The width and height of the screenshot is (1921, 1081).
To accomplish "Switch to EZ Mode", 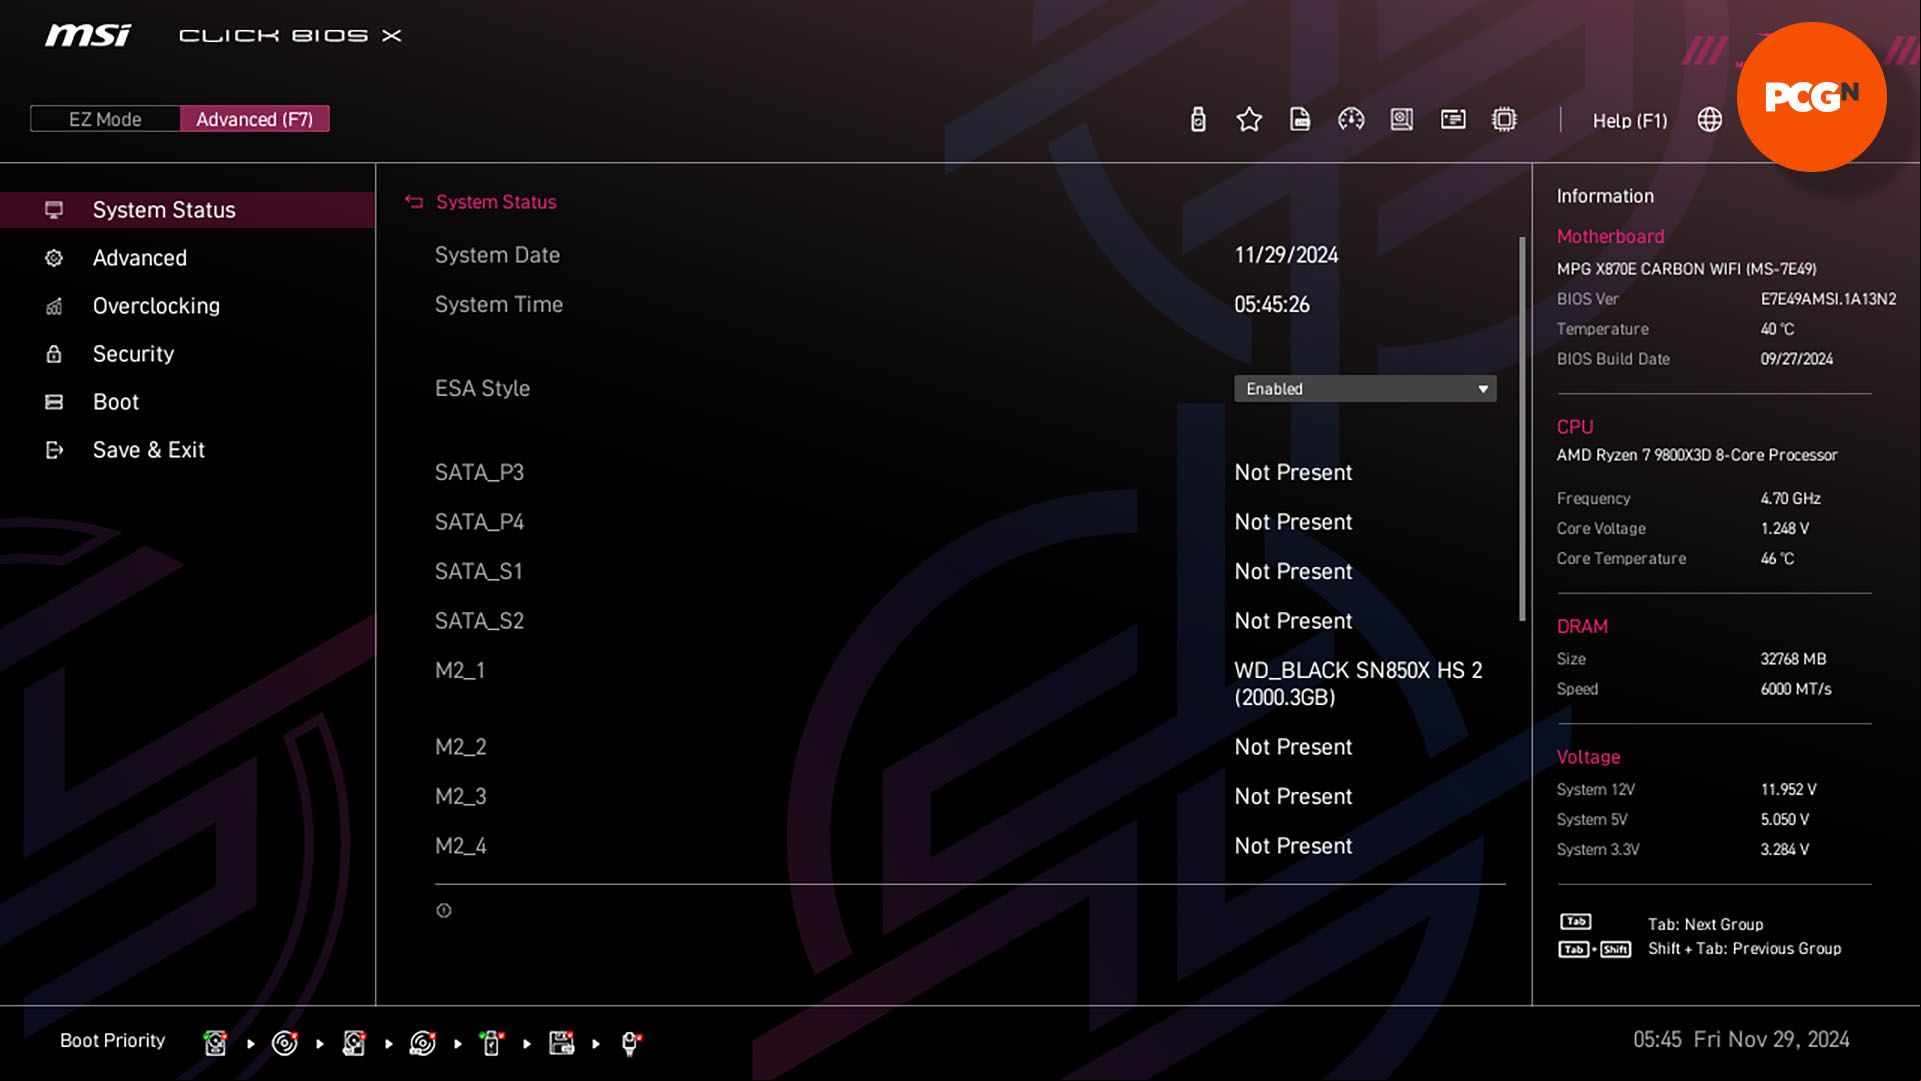I will [x=105, y=119].
